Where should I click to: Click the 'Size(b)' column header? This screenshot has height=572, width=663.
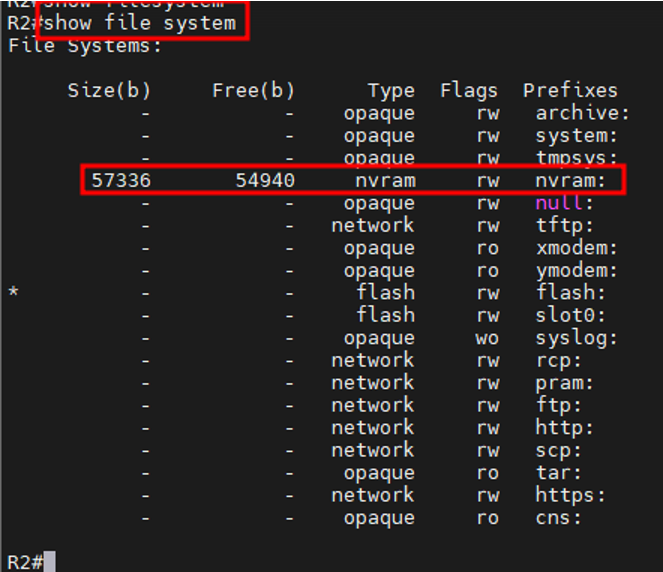coord(109,90)
